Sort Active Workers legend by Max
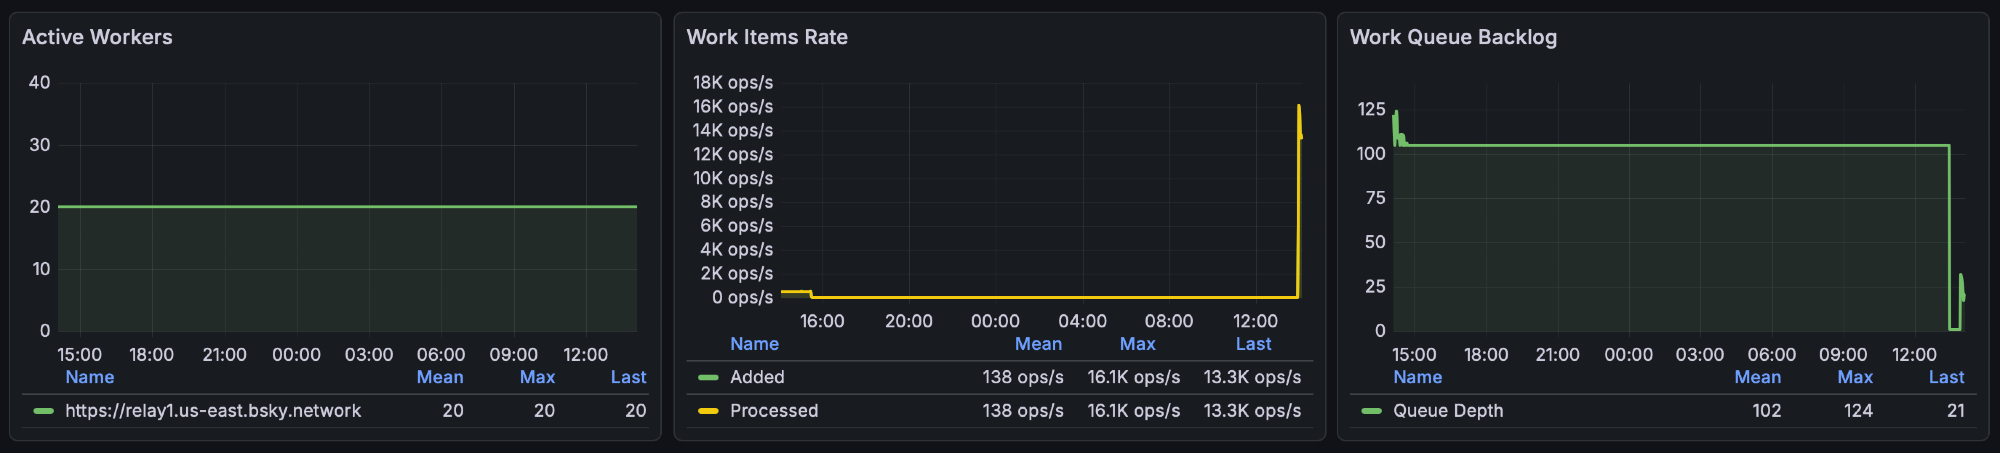2000x453 pixels. (x=537, y=377)
